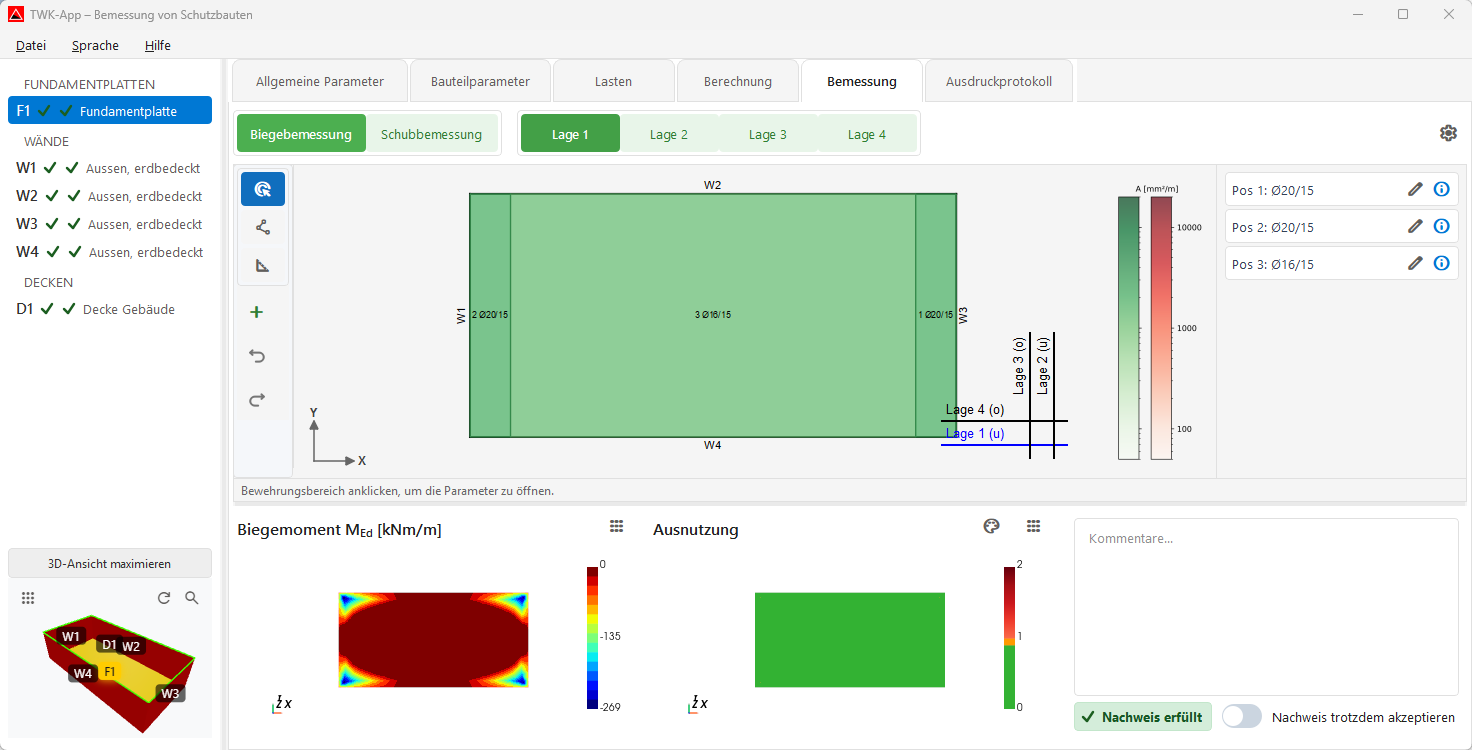Open grid menu next to Biegemoment
This screenshot has width=1472, height=750.
pos(617,527)
